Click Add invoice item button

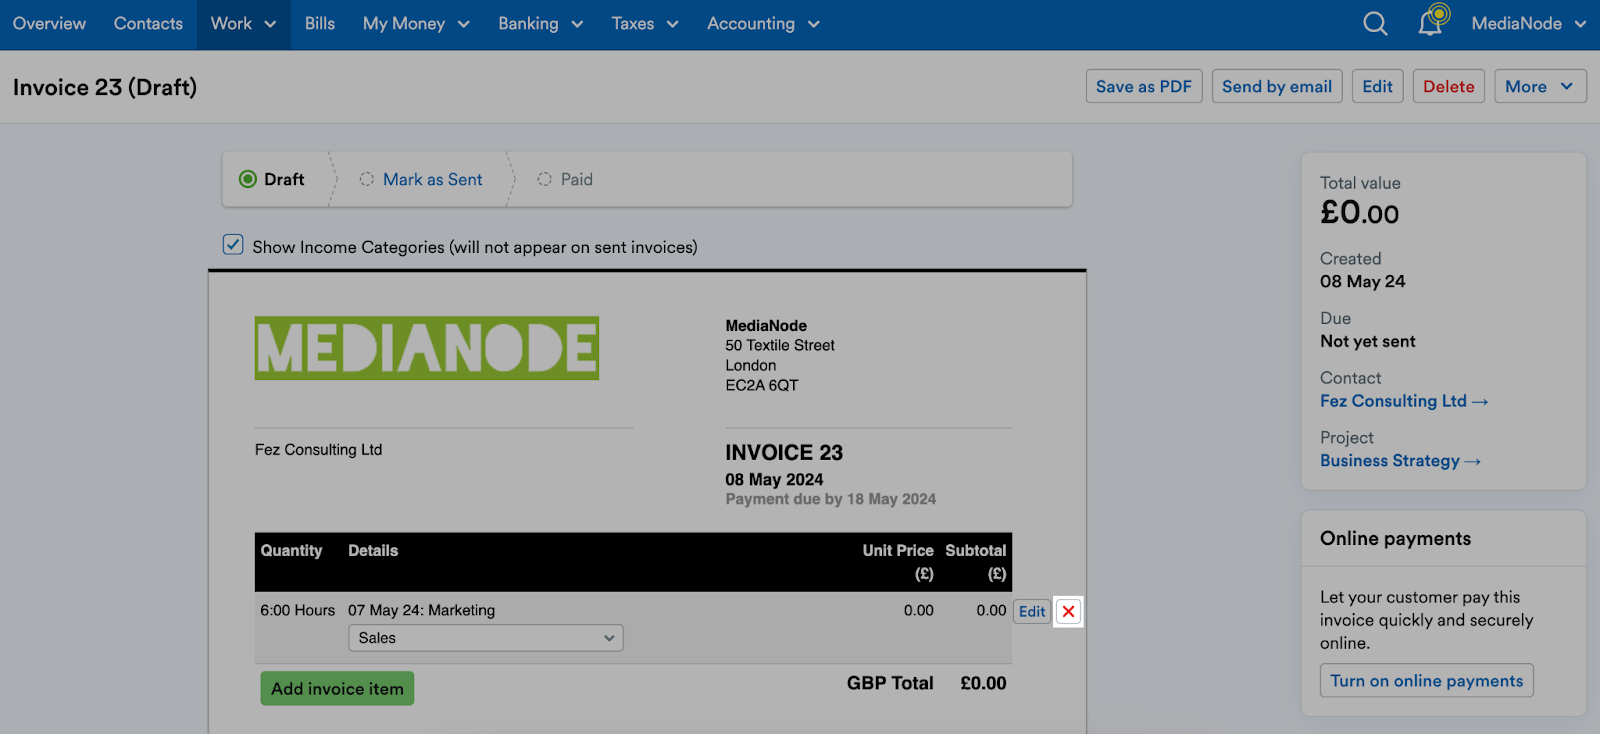pos(337,688)
